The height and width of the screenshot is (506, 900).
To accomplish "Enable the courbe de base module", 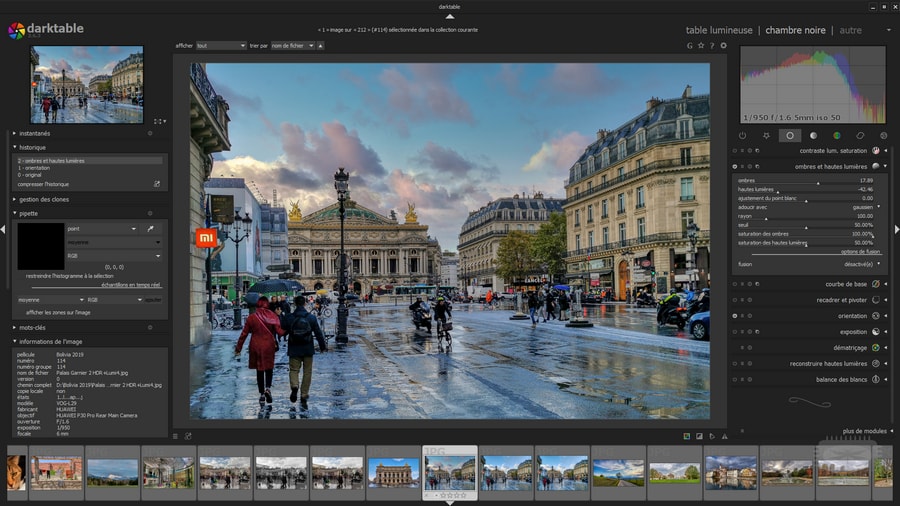I will pyautogui.click(x=735, y=284).
